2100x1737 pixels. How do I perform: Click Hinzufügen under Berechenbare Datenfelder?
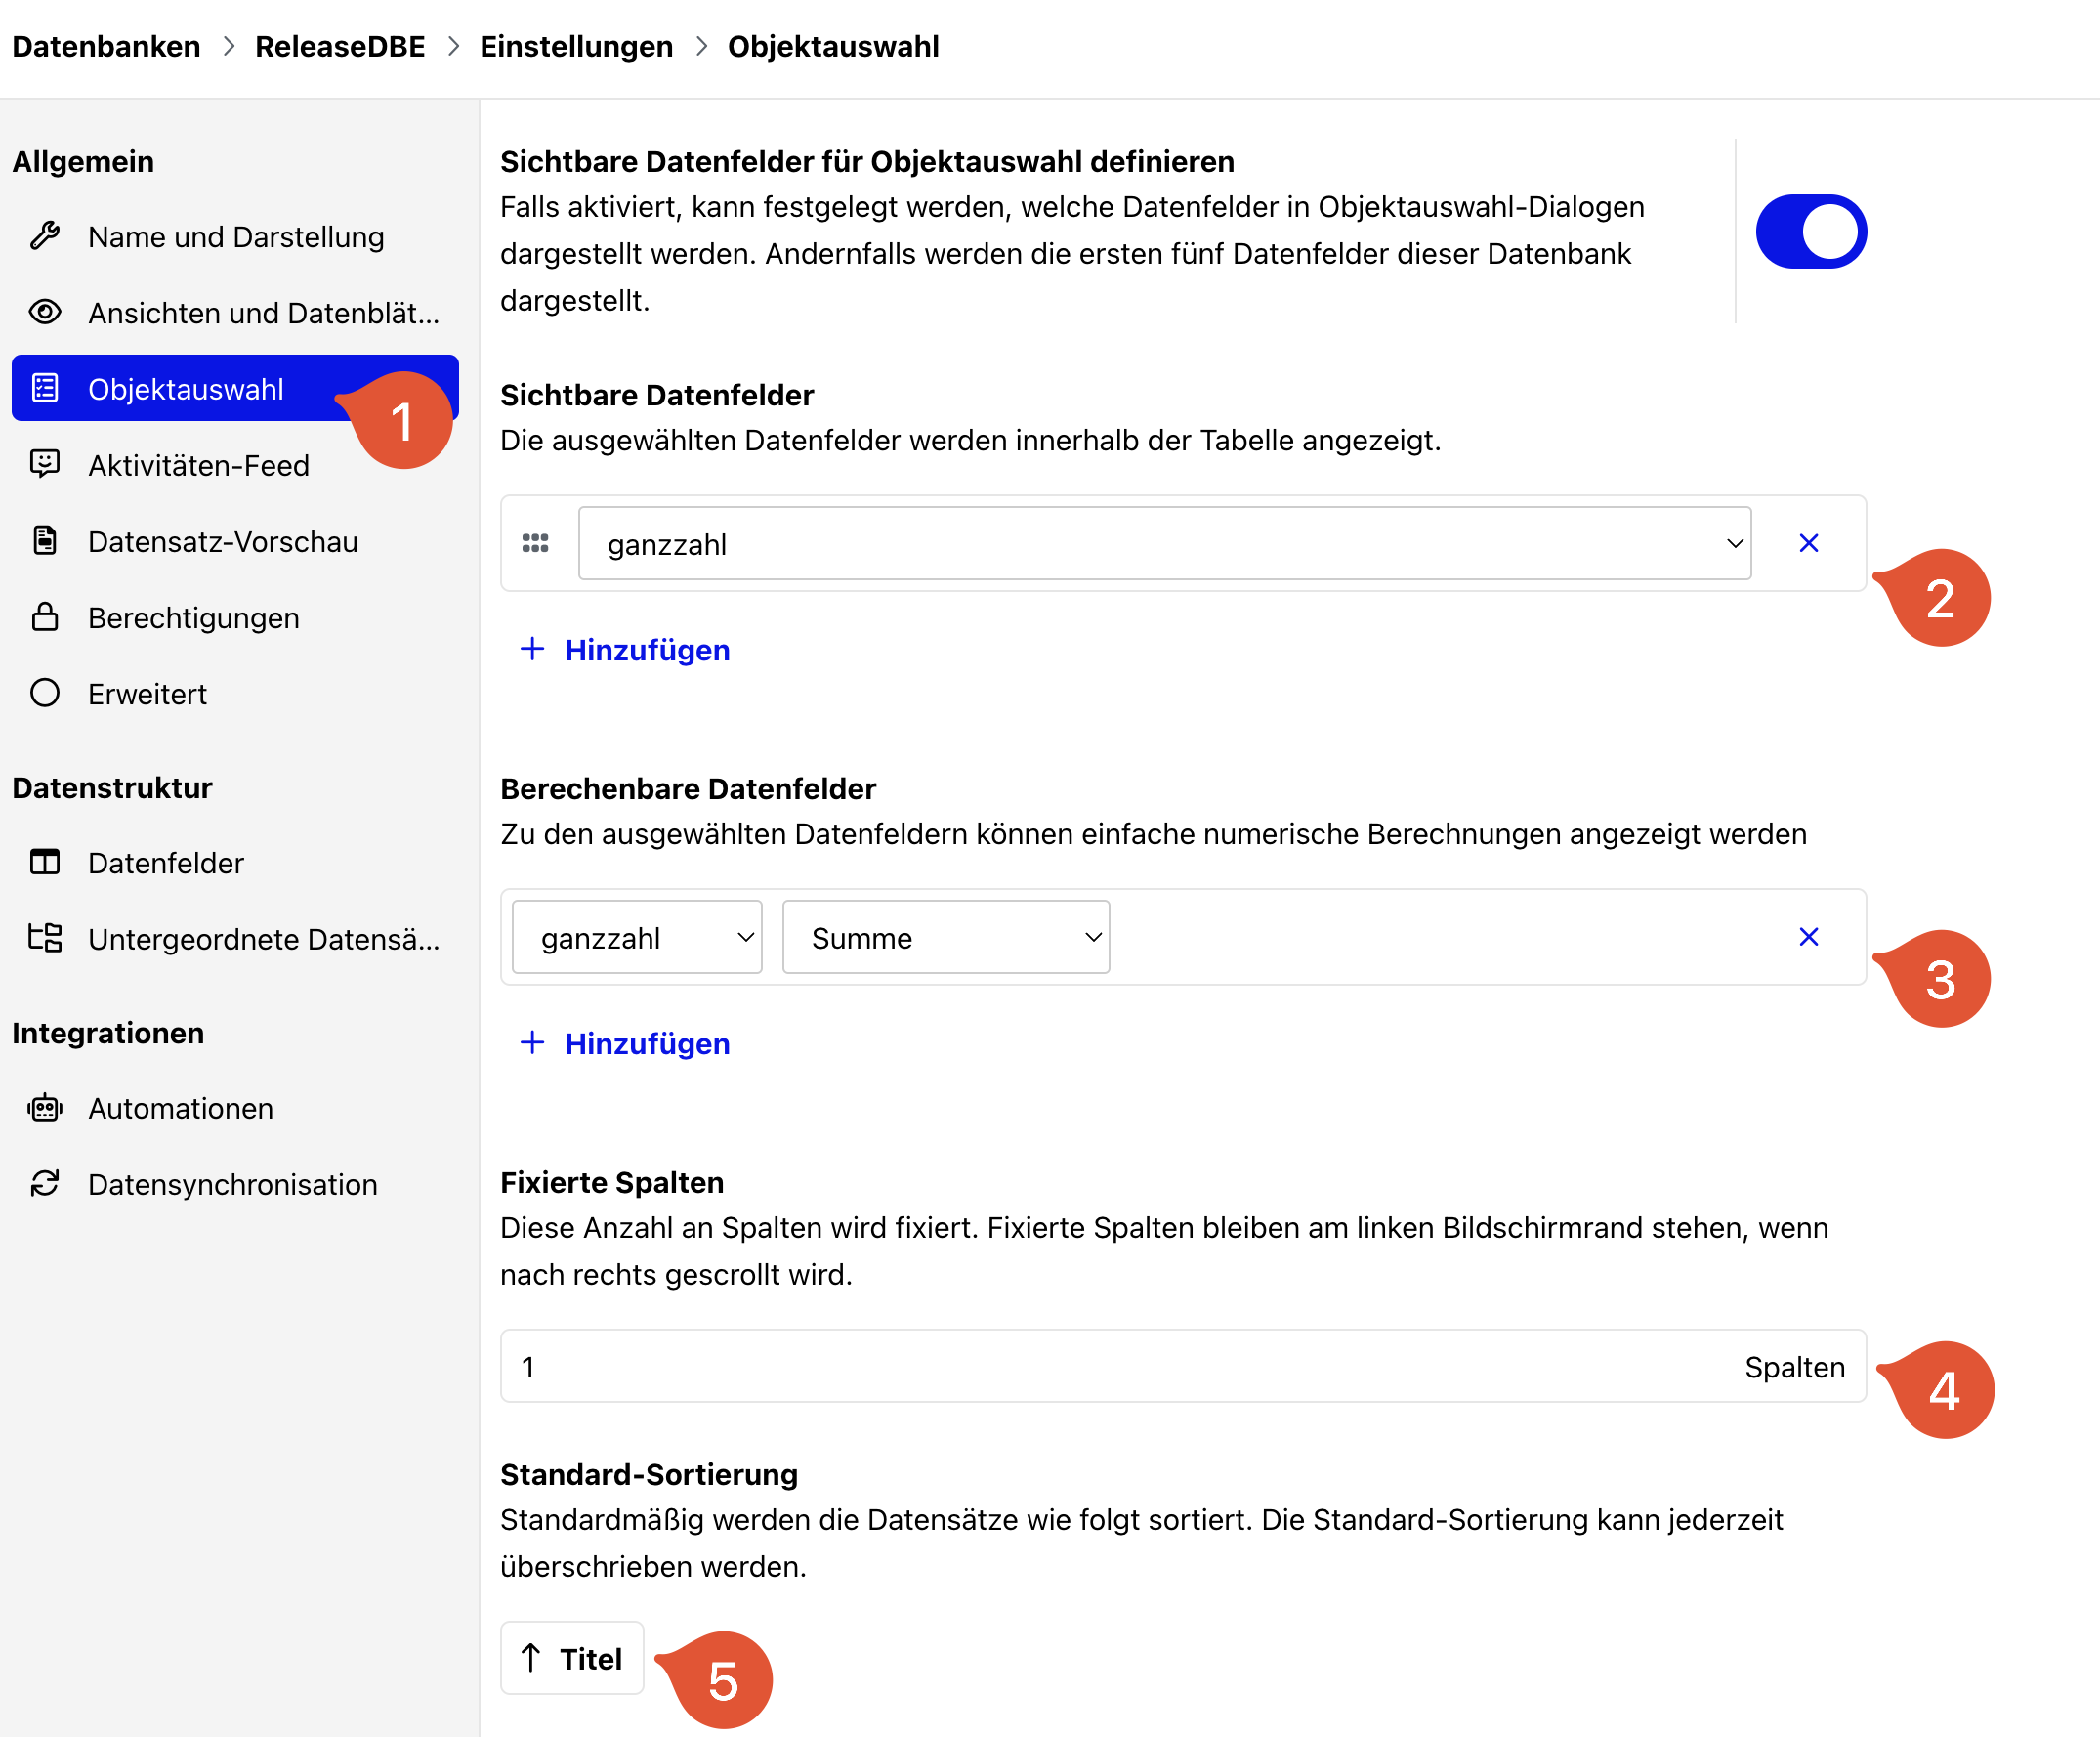click(625, 1044)
